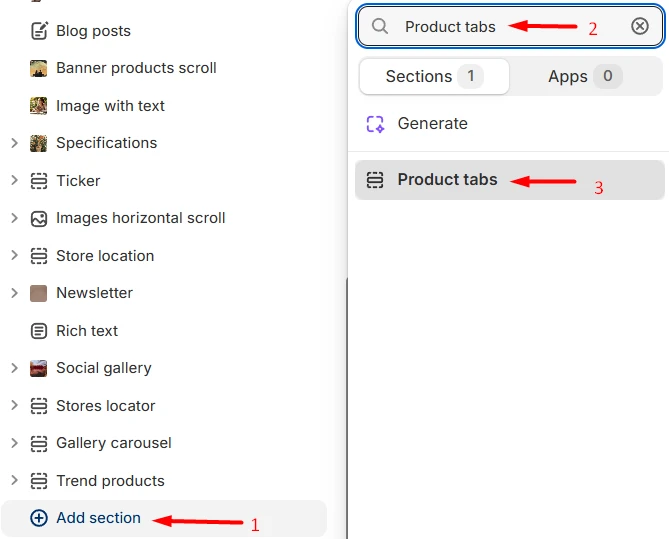Click the Trend products section icon
The width and height of the screenshot is (669, 539).
click(39, 481)
